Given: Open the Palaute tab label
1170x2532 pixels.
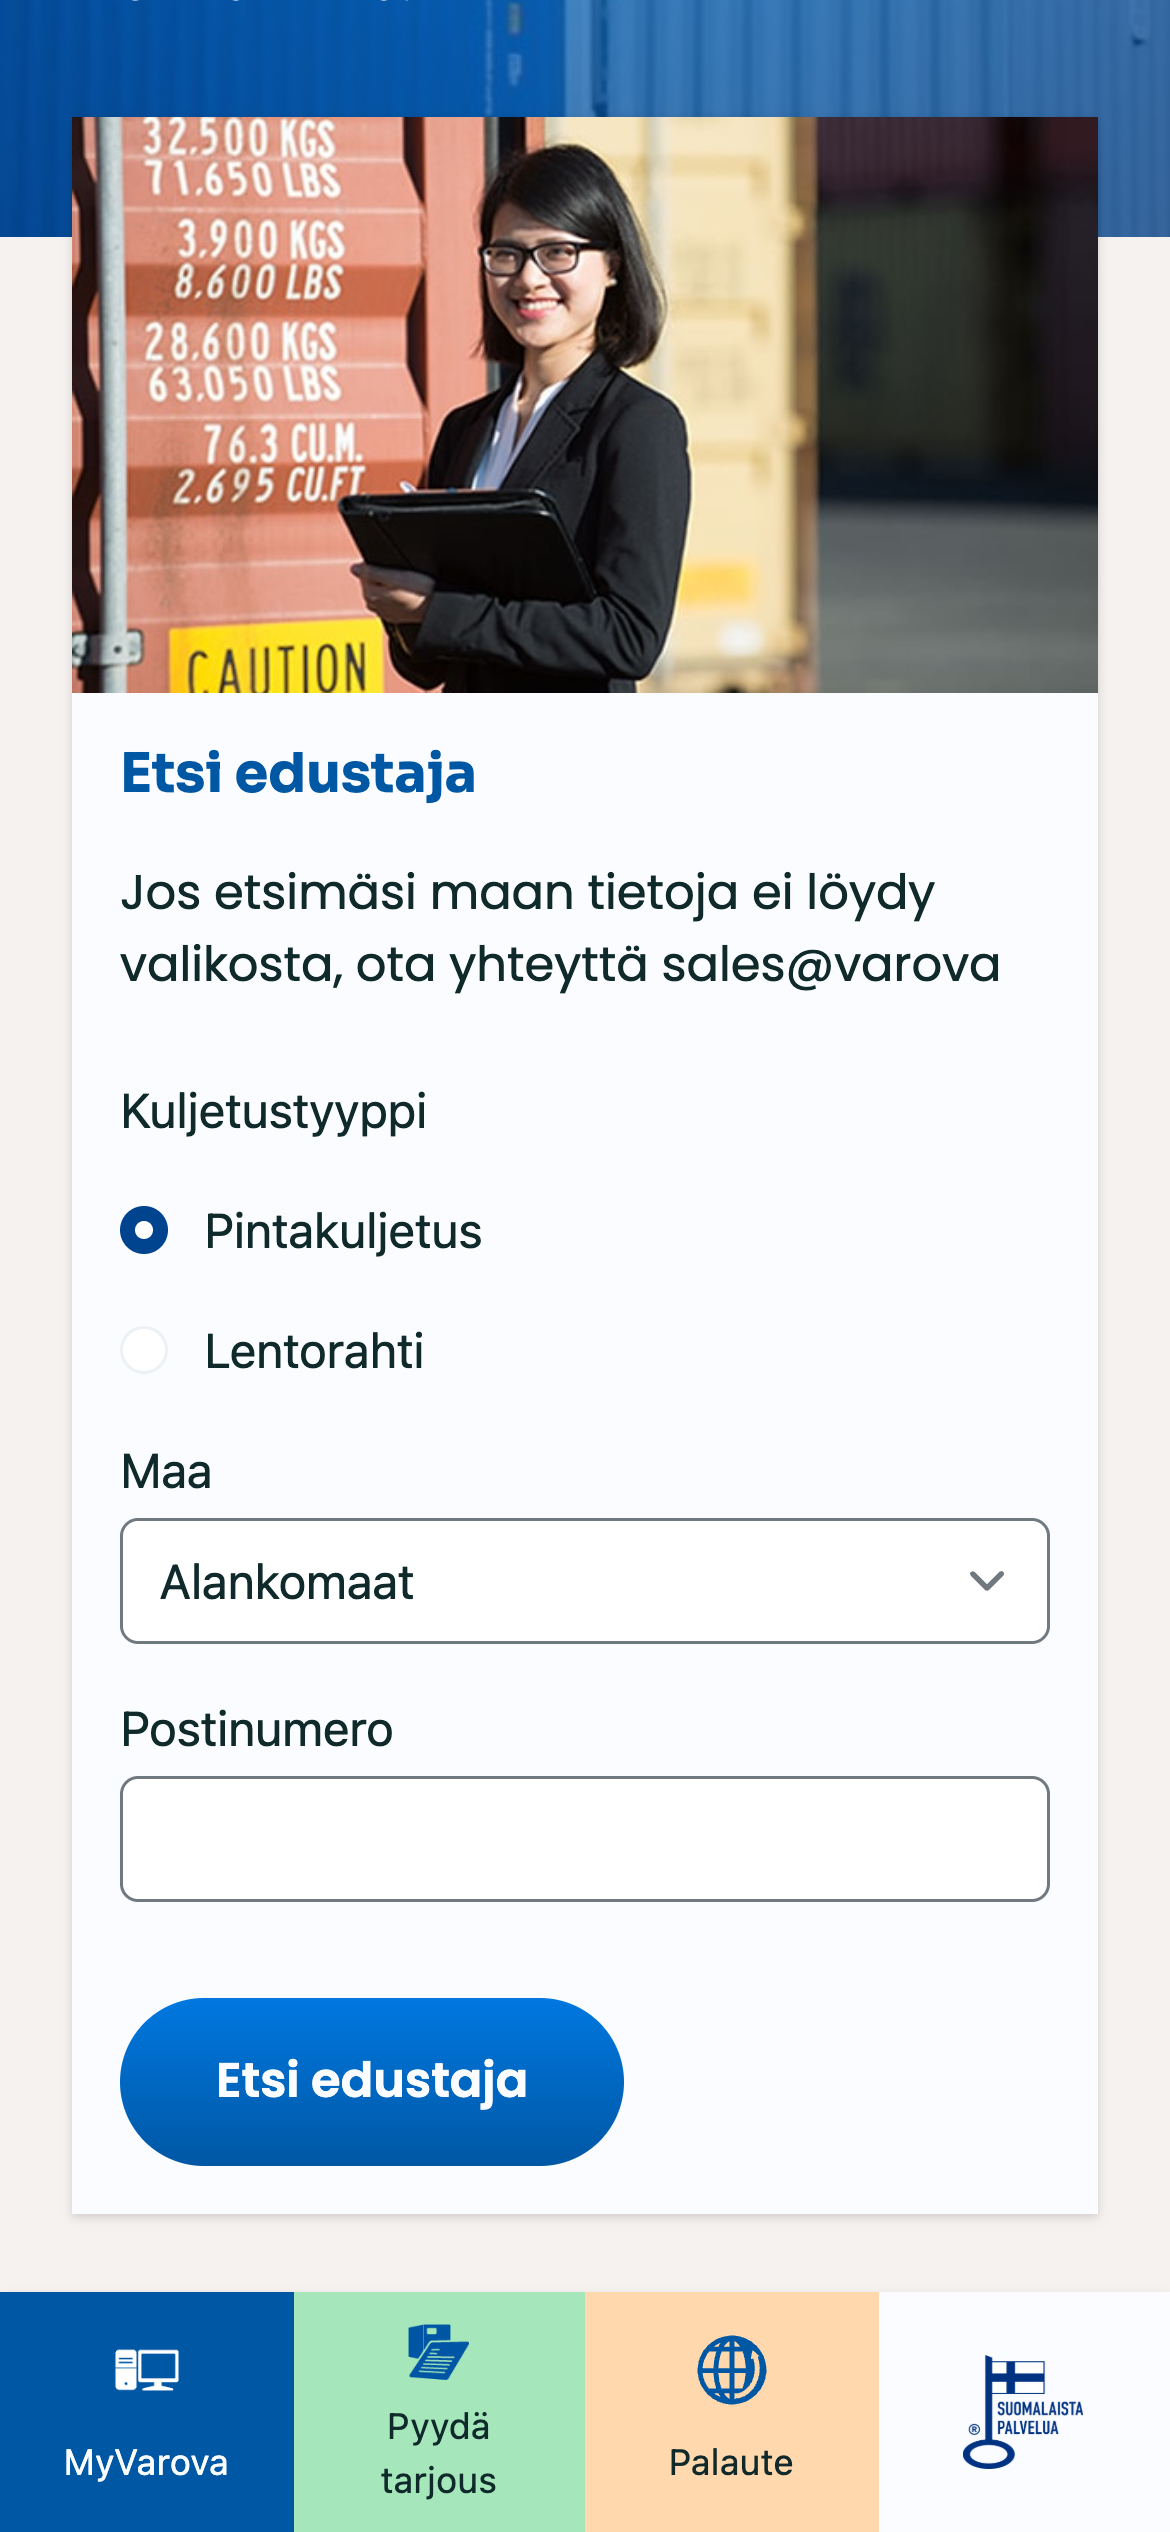Looking at the screenshot, I should tap(731, 2462).
